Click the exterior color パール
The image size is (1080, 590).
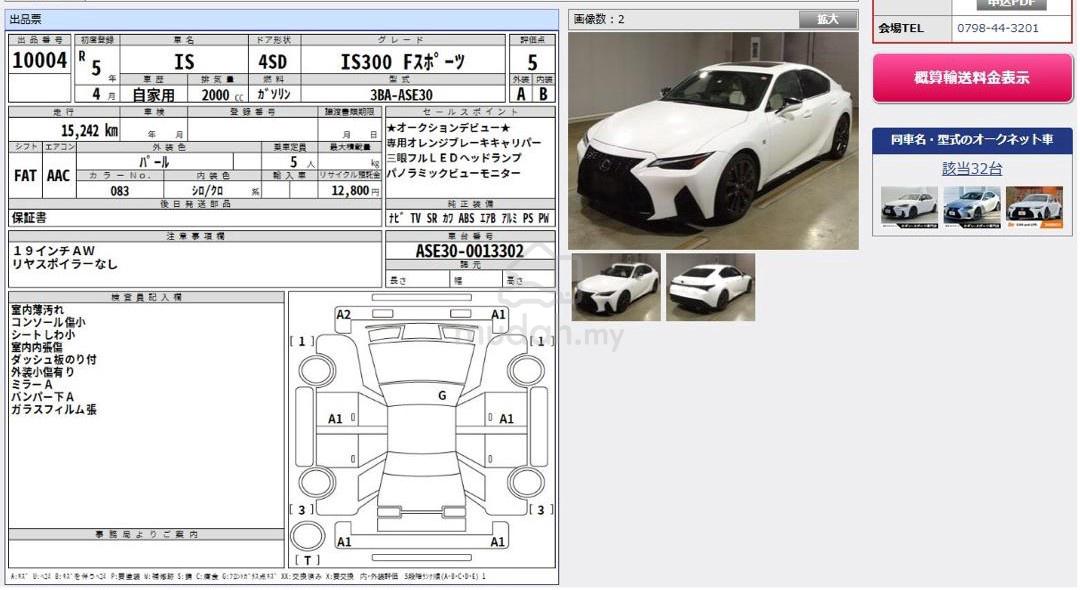(x=154, y=162)
